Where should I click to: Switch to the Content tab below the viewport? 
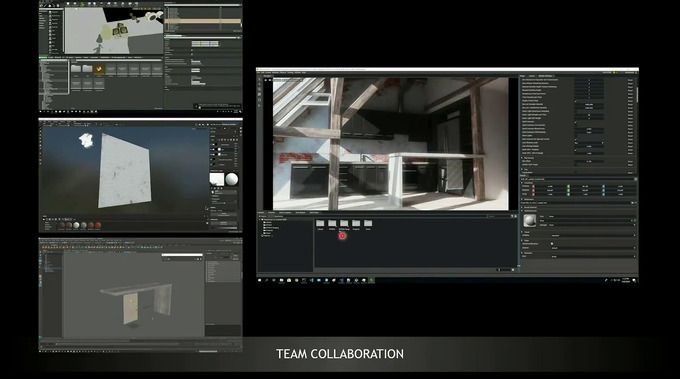(261, 212)
